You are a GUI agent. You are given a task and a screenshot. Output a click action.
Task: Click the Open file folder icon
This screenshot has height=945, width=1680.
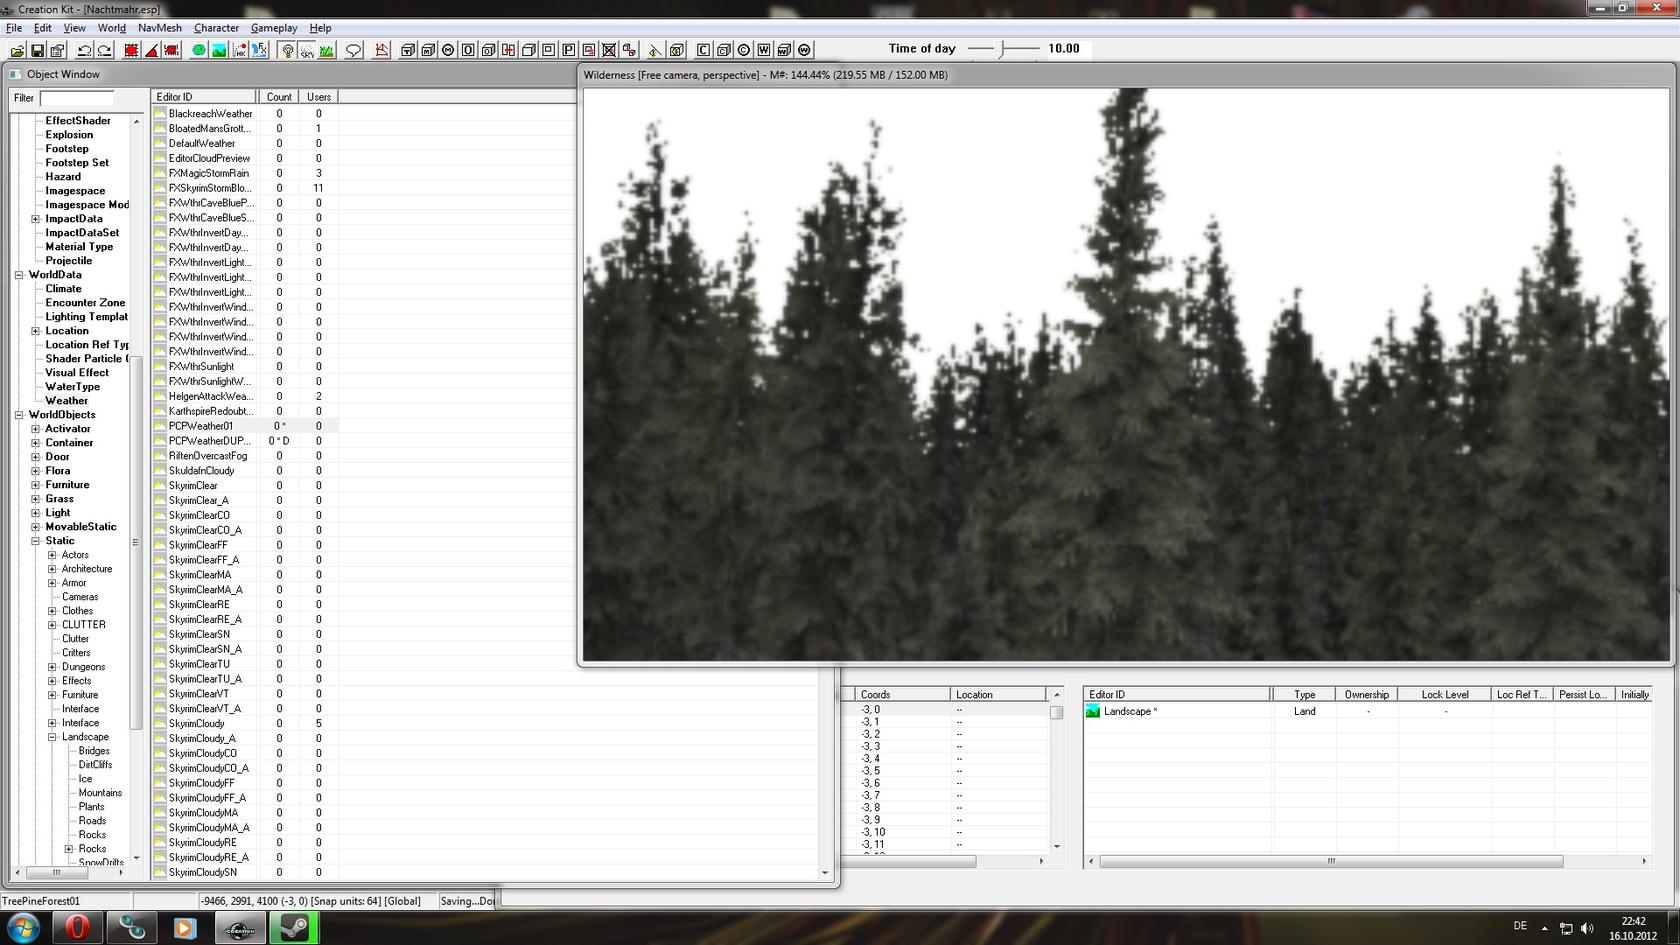tap(17, 50)
